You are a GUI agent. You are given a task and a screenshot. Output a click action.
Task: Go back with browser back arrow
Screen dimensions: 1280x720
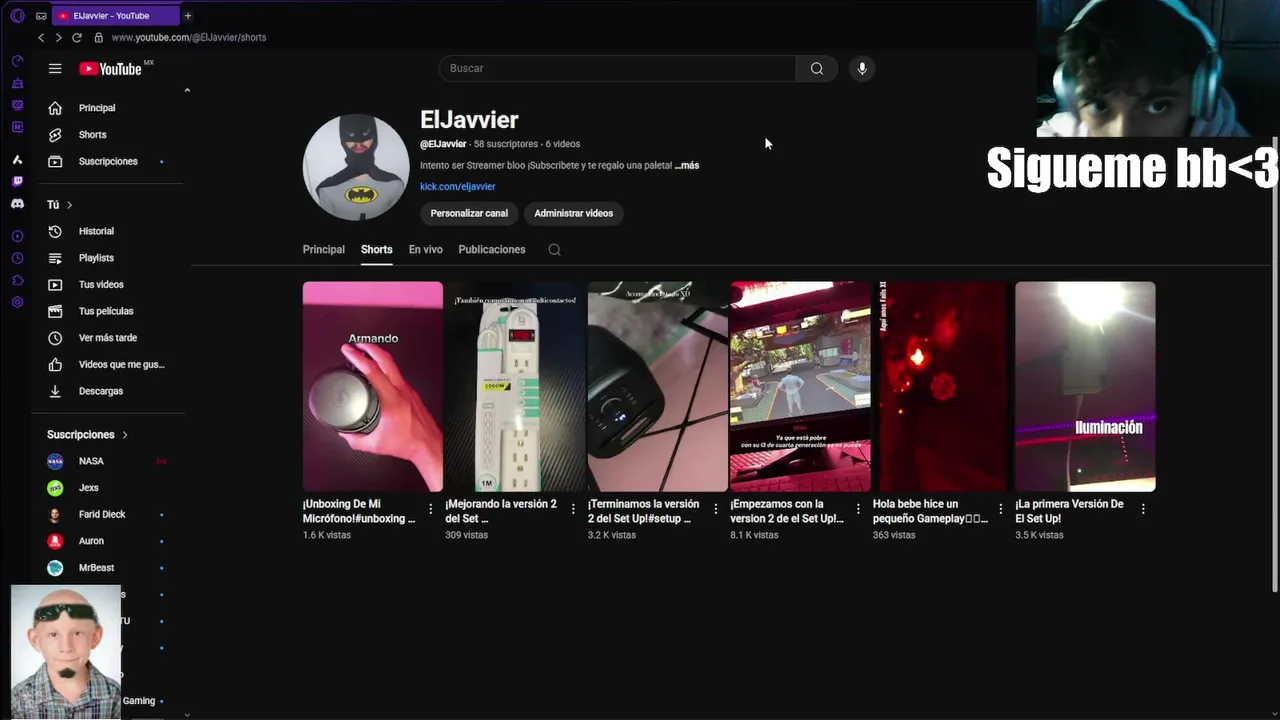click(41, 37)
